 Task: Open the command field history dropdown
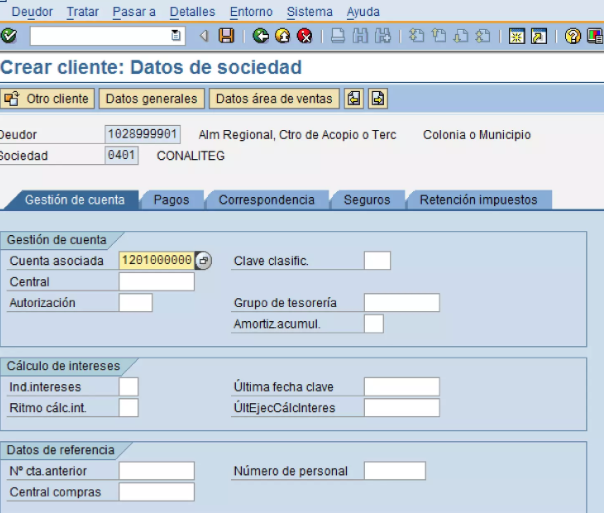click(176, 35)
